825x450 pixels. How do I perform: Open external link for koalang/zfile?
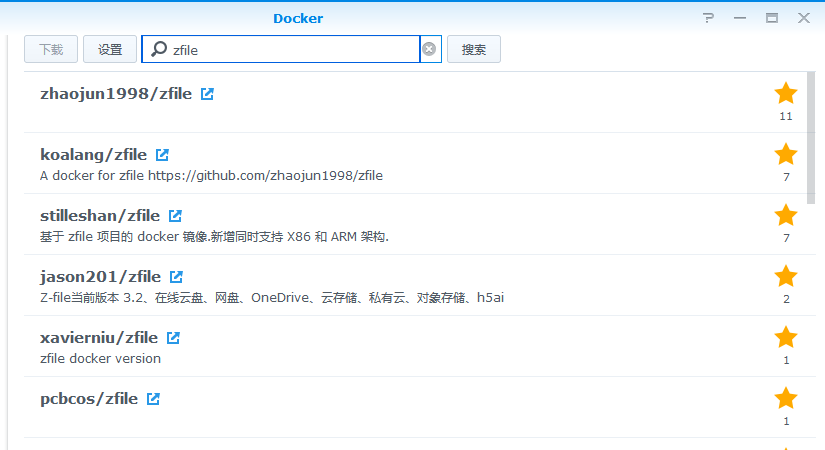pyautogui.click(x=162, y=155)
